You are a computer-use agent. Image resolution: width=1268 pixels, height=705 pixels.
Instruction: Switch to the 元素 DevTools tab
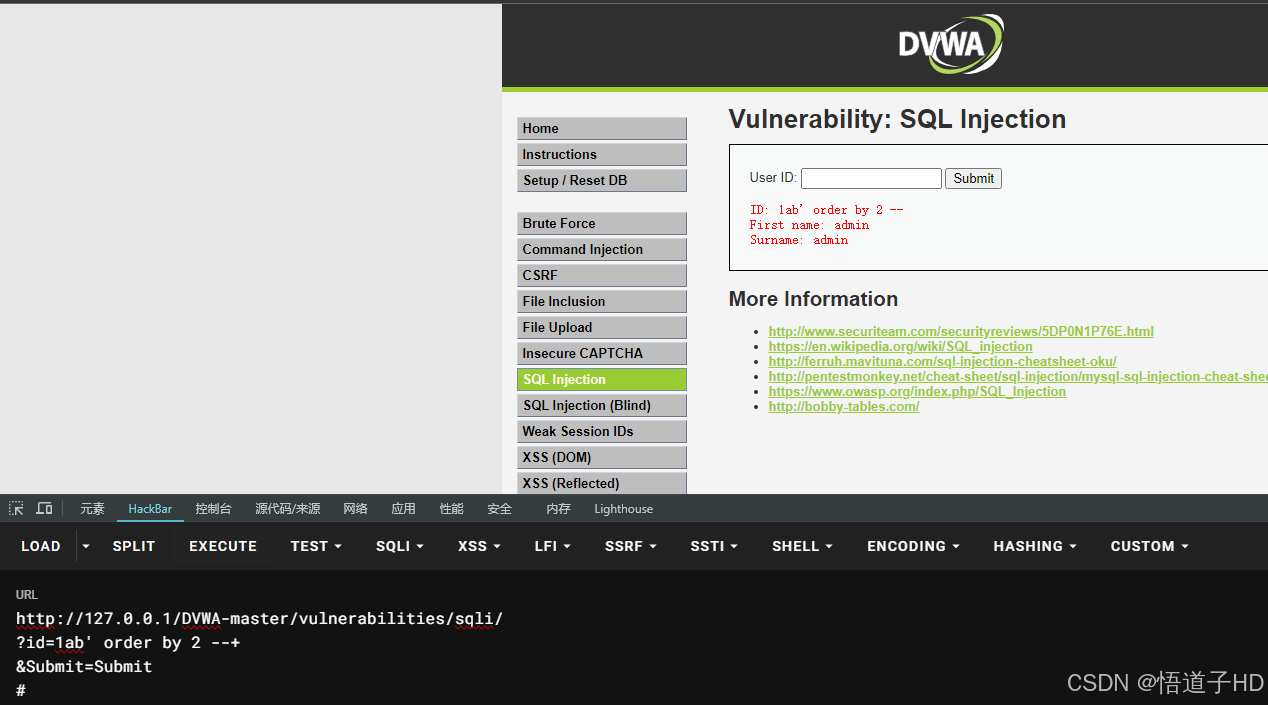[x=93, y=509]
